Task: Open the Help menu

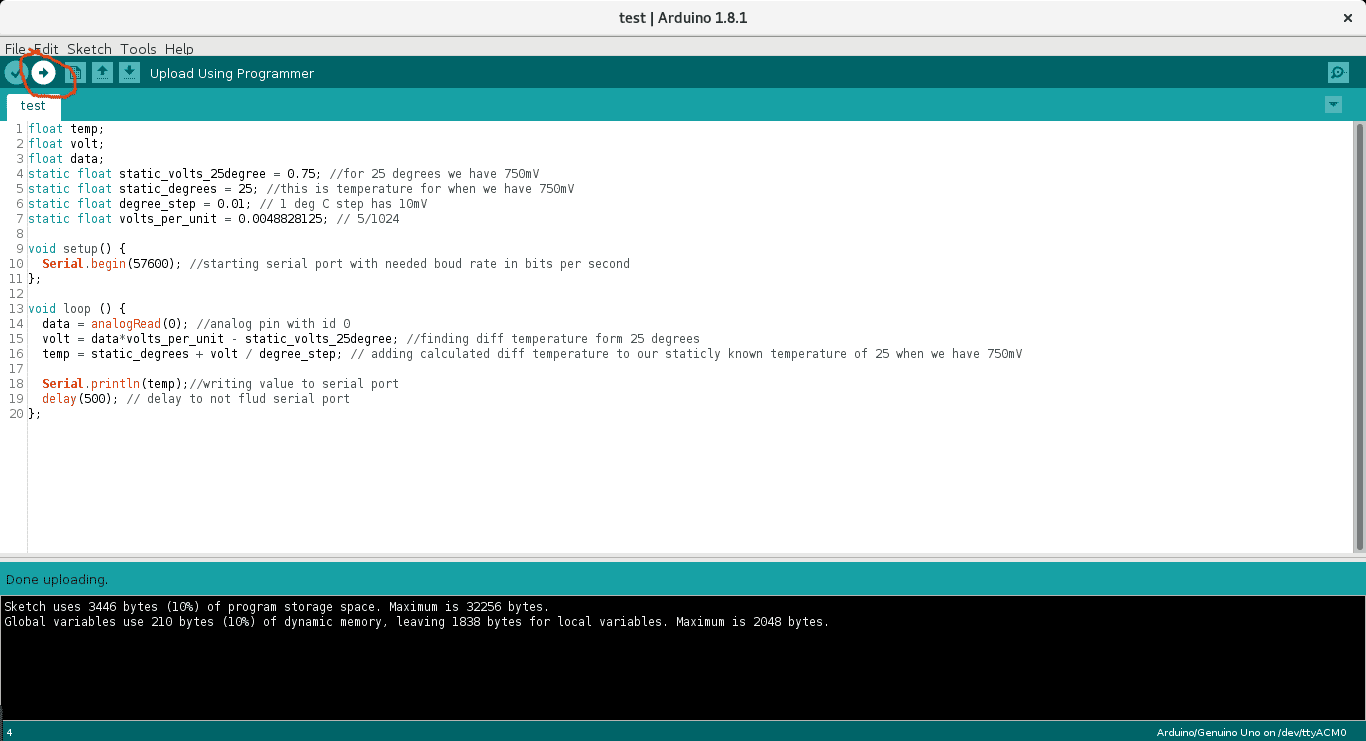Action: [178, 48]
